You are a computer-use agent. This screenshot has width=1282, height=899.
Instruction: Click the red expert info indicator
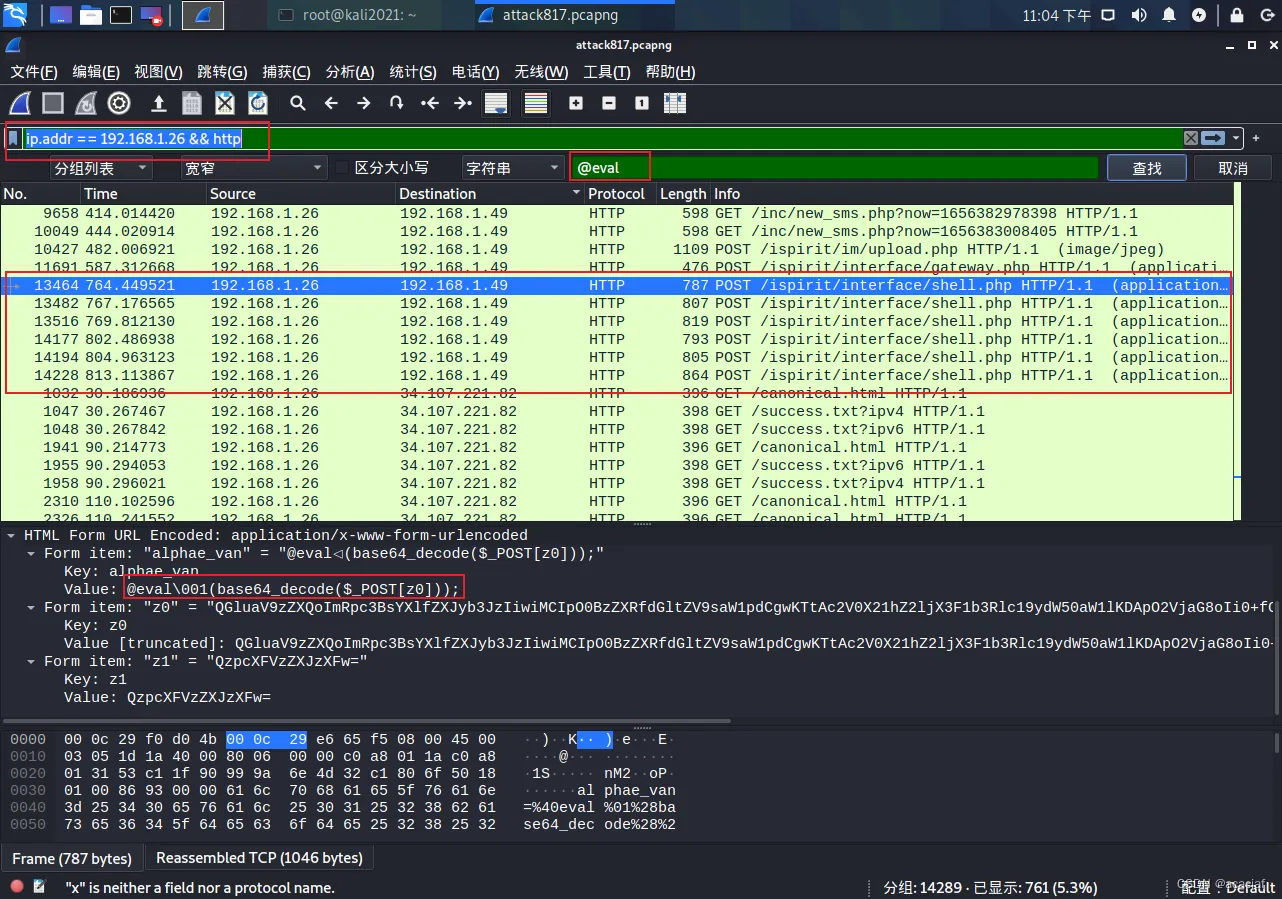pyautogui.click(x=17, y=887)
